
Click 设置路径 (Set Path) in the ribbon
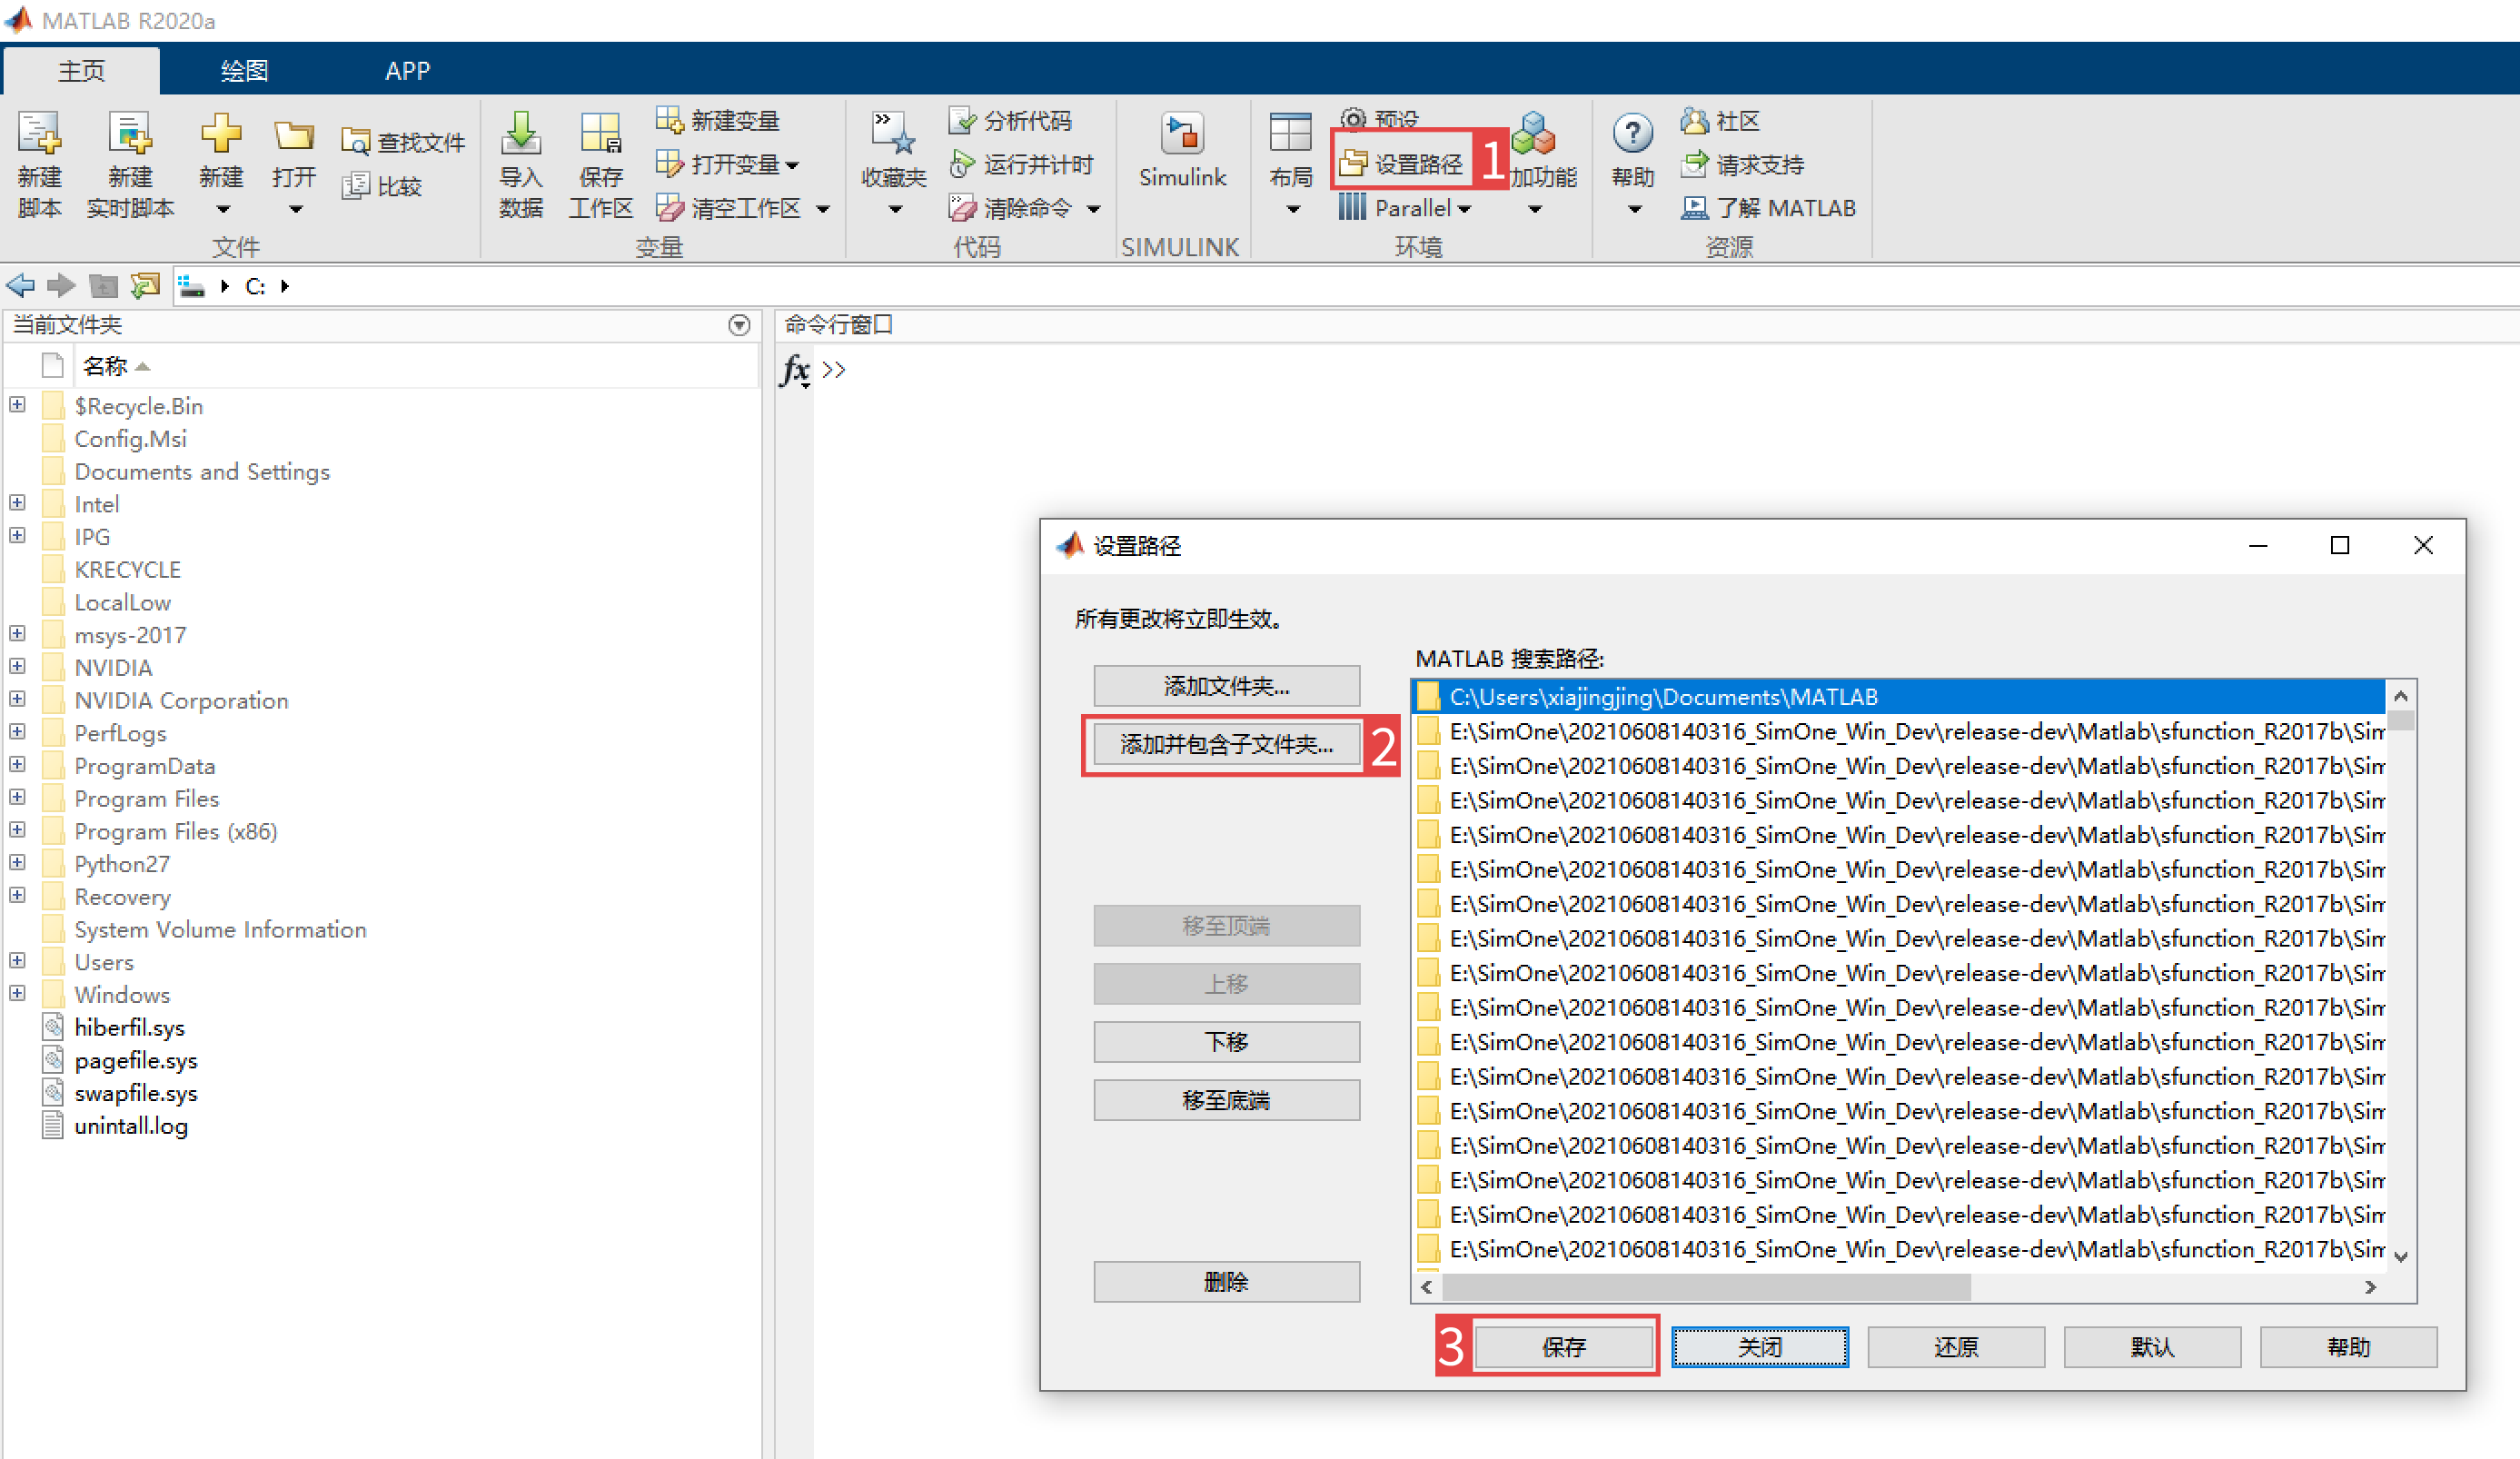pos(1401,163)
